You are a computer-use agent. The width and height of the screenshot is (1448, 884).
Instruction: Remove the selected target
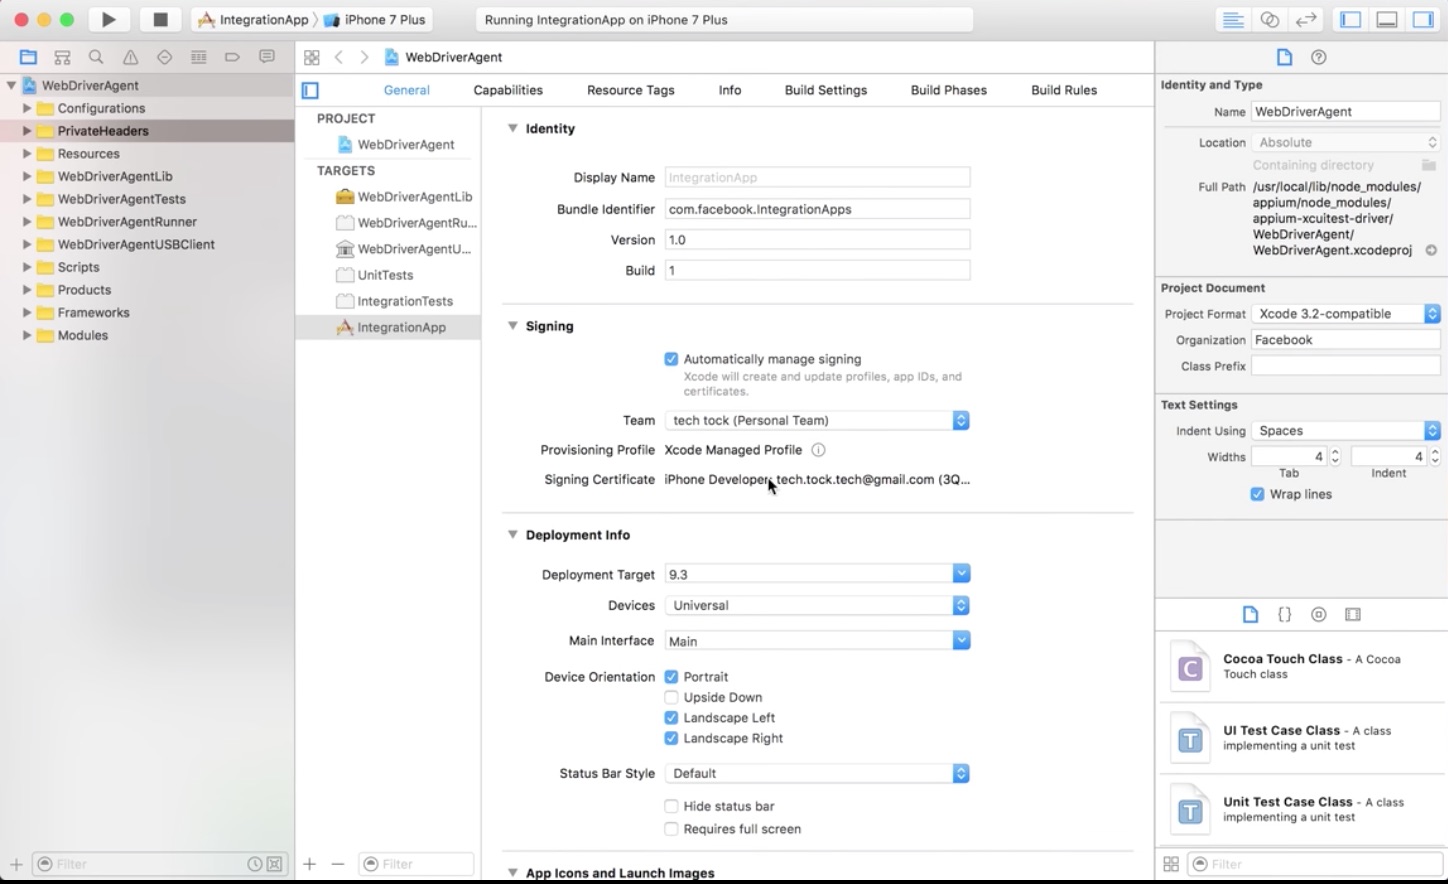coord(338,864)
